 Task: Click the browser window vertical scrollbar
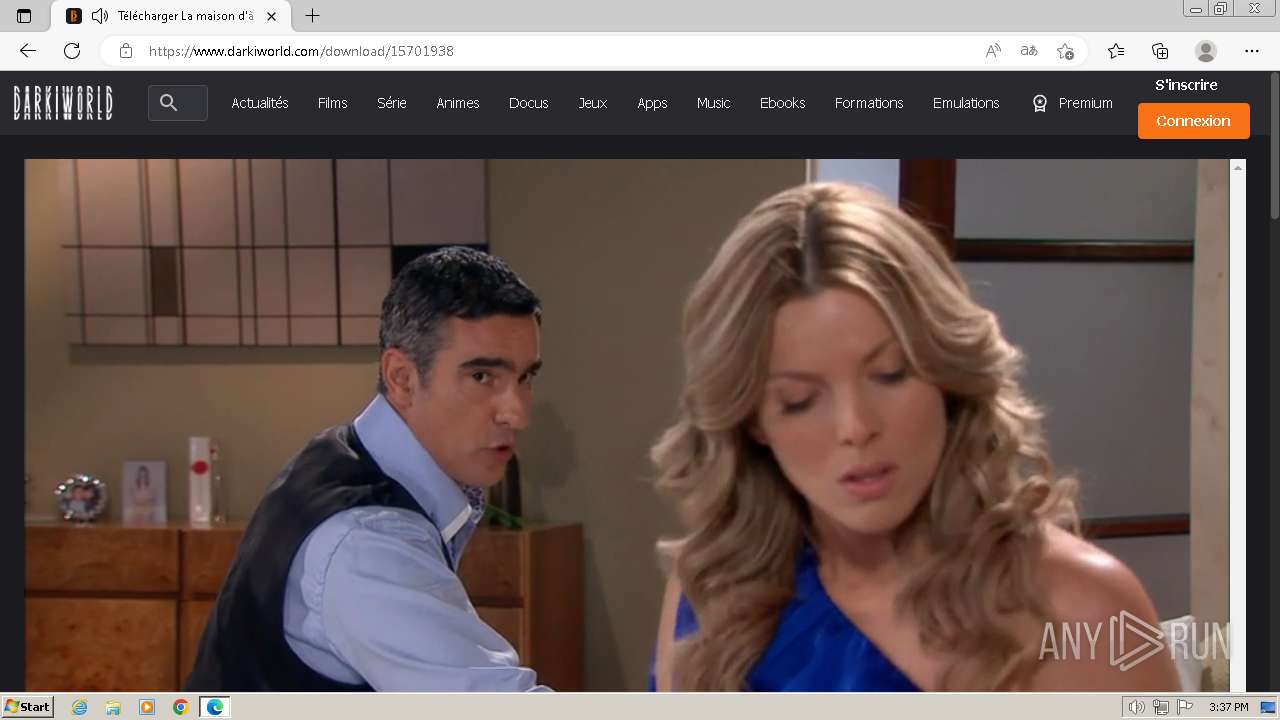tap(1274, 145)
